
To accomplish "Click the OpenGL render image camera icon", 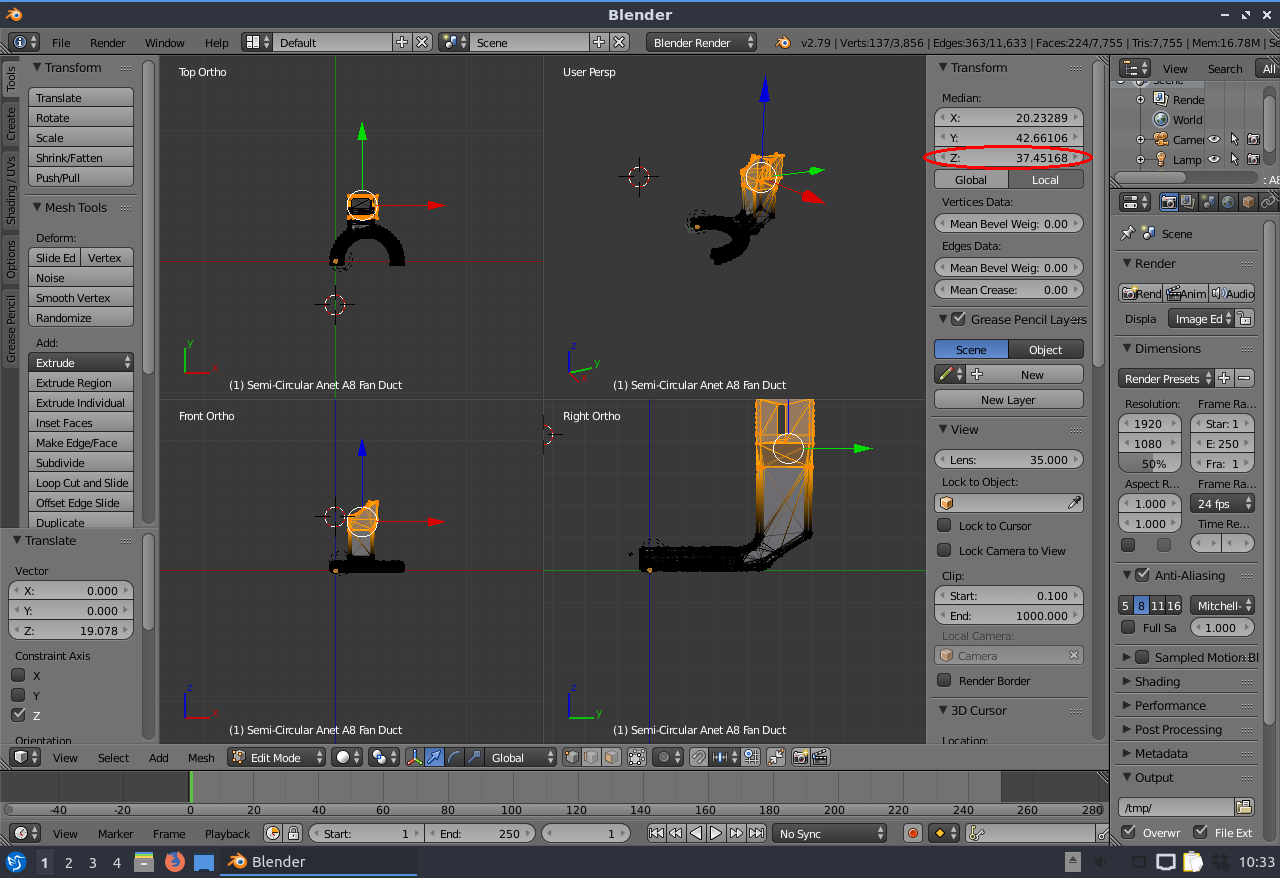I will click(x=800, y=758).
